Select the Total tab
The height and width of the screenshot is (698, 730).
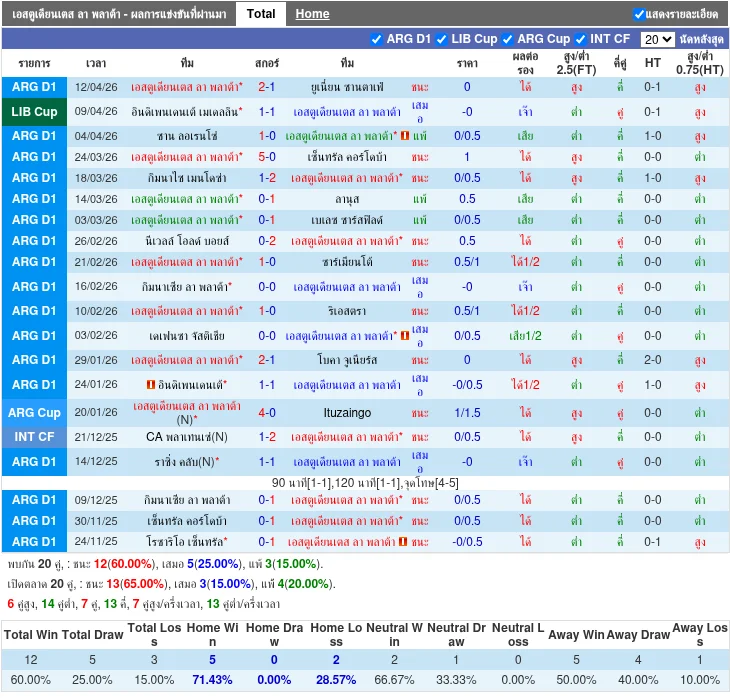(x=261, y=14)
